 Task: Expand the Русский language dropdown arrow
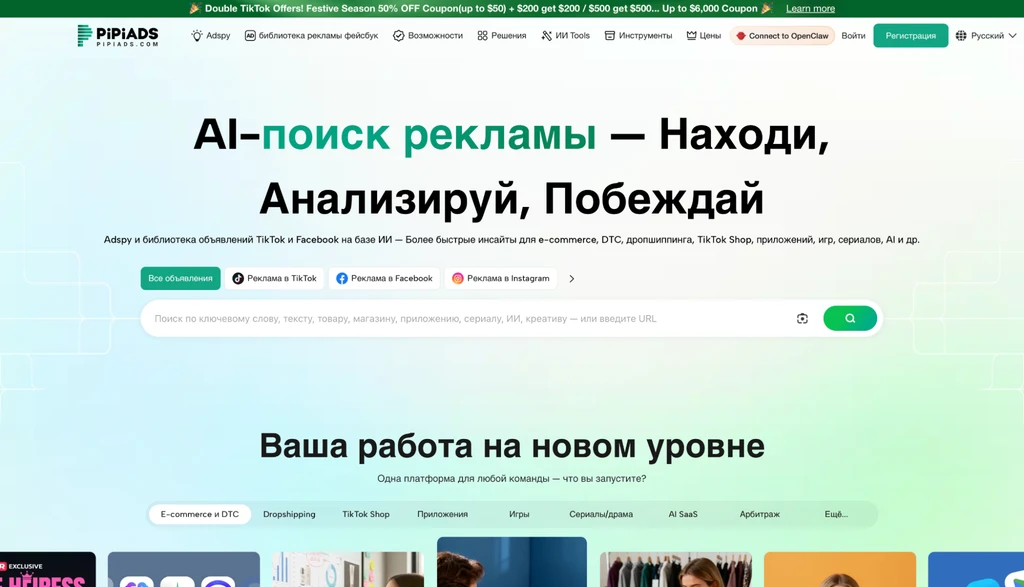1012,36
